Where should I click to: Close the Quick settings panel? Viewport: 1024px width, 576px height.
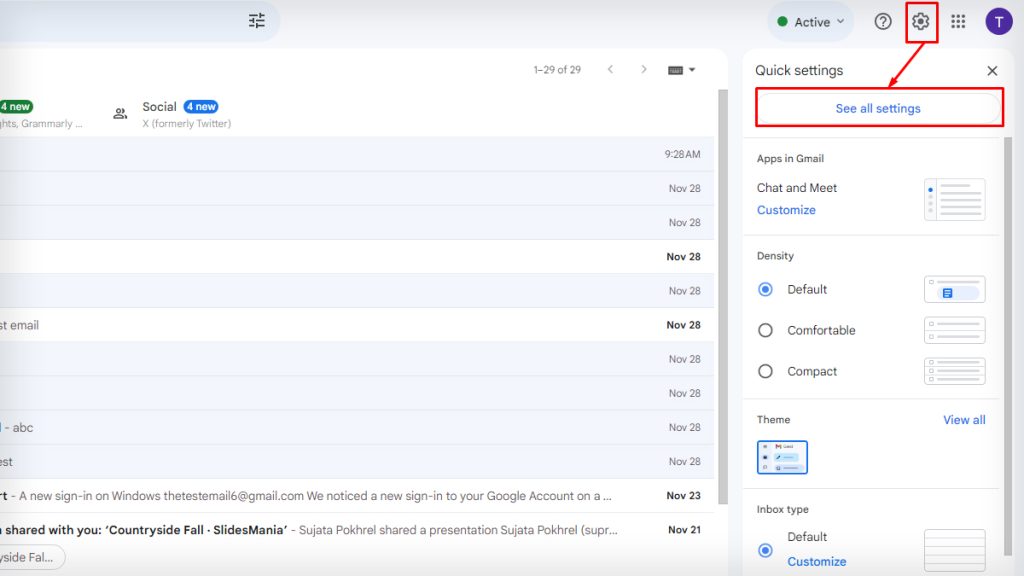[991, 70]
